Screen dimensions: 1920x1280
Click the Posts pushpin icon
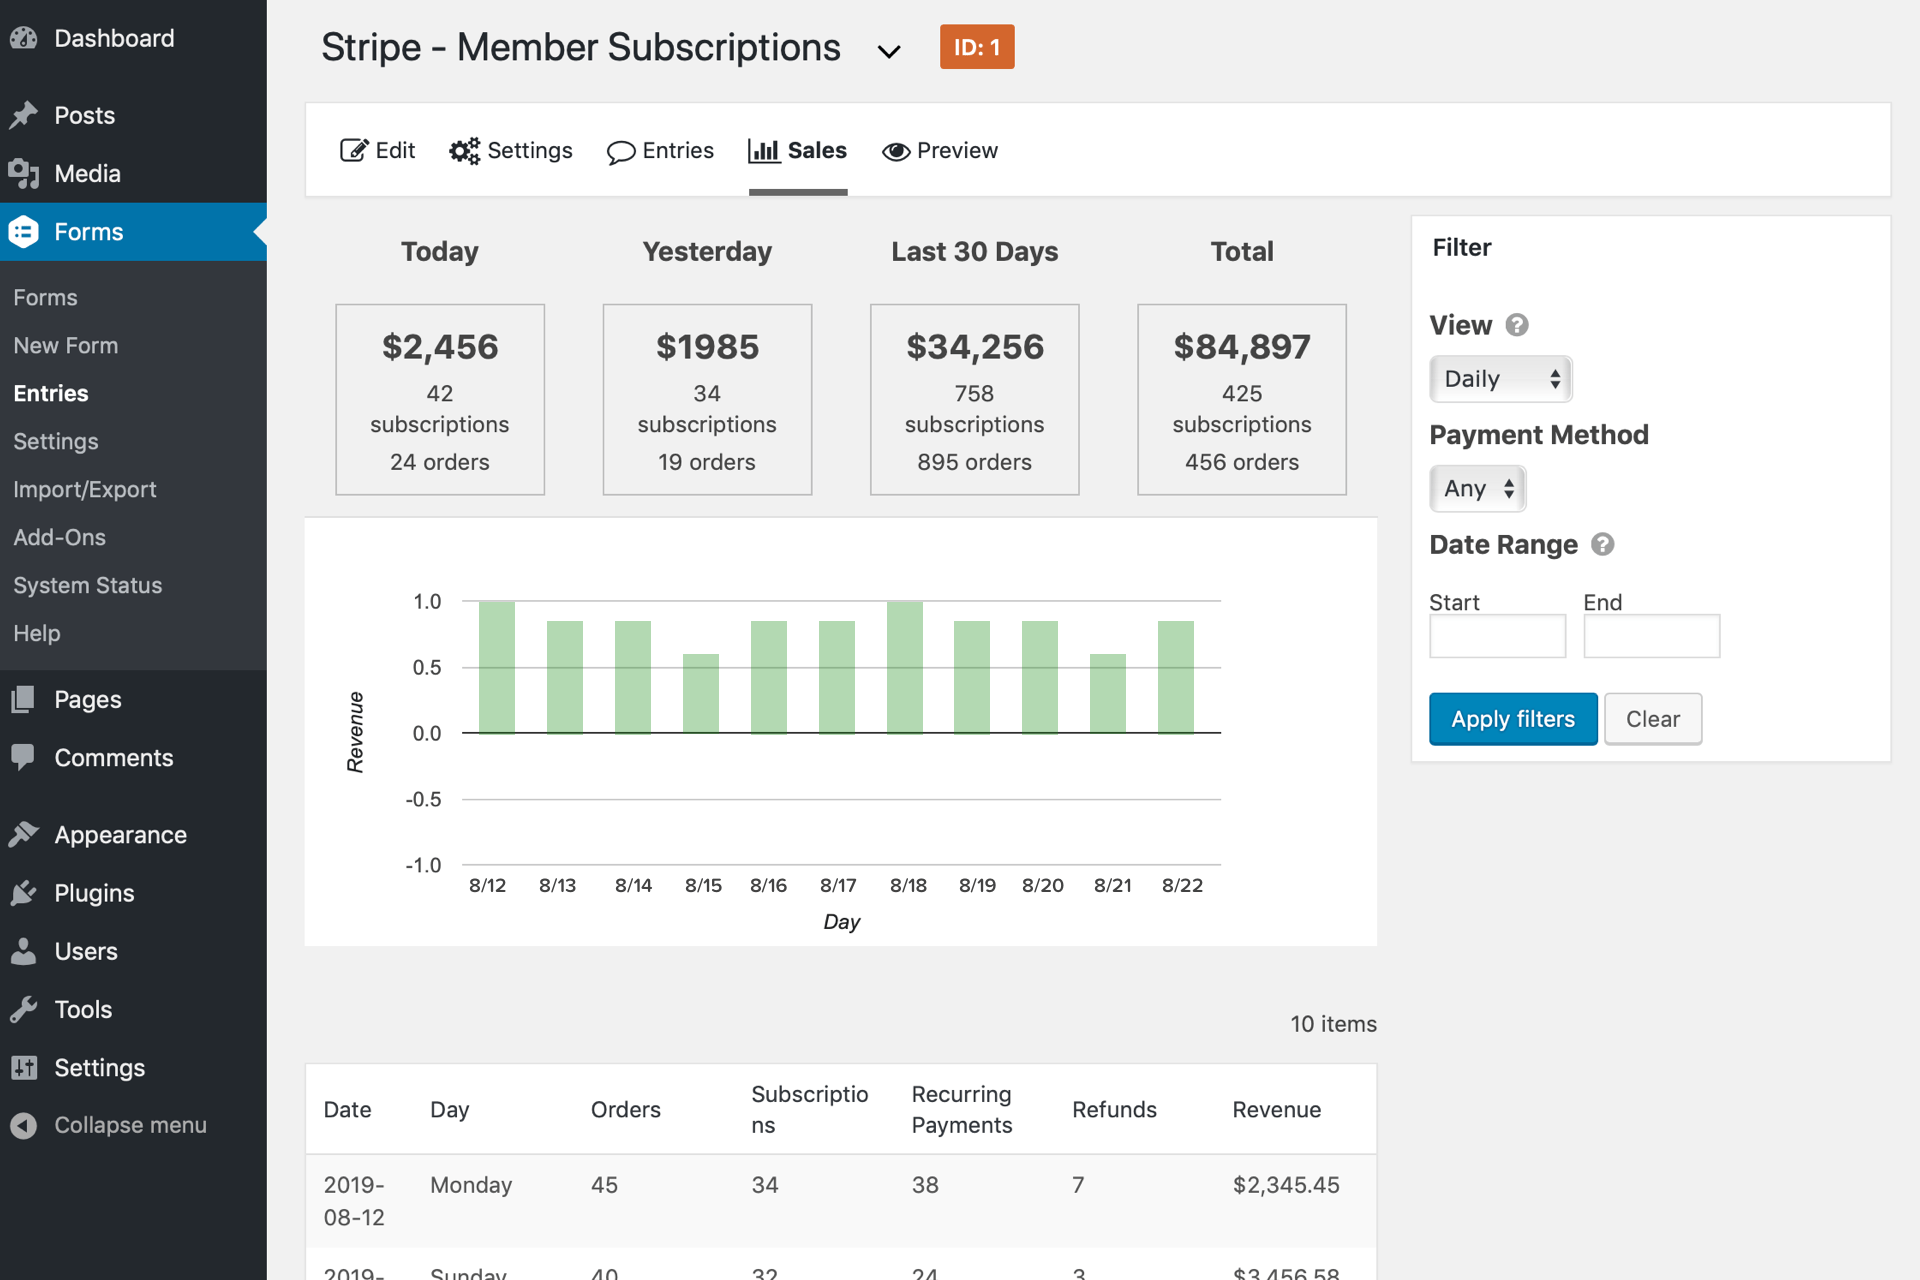(24, 115)
